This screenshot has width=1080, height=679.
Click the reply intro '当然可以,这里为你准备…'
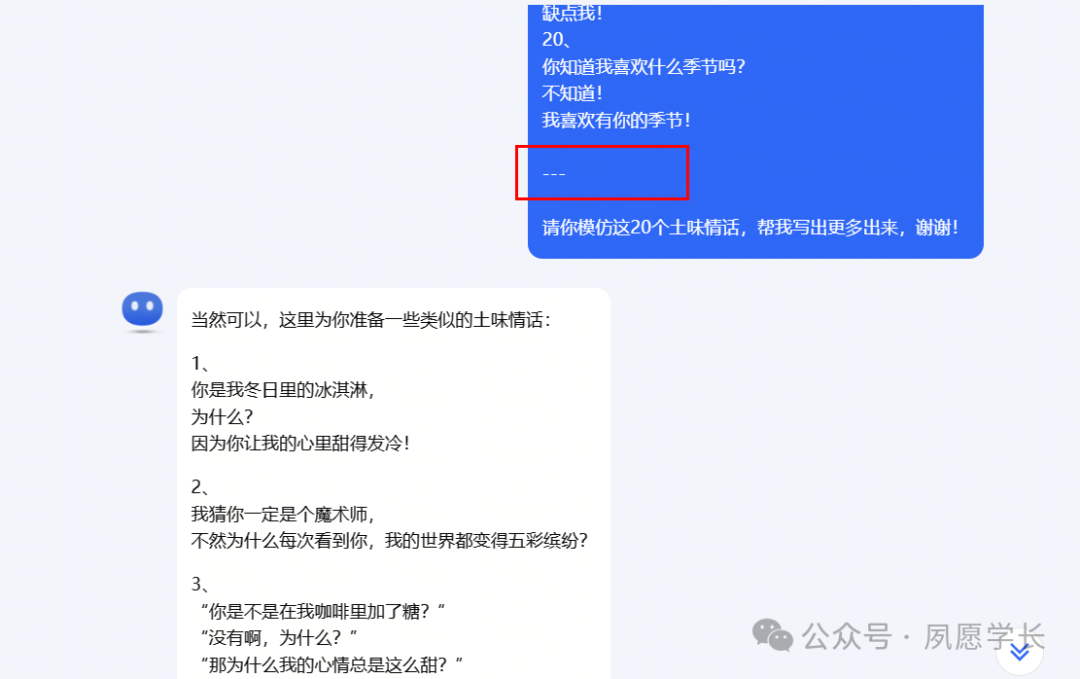point(371,320)
